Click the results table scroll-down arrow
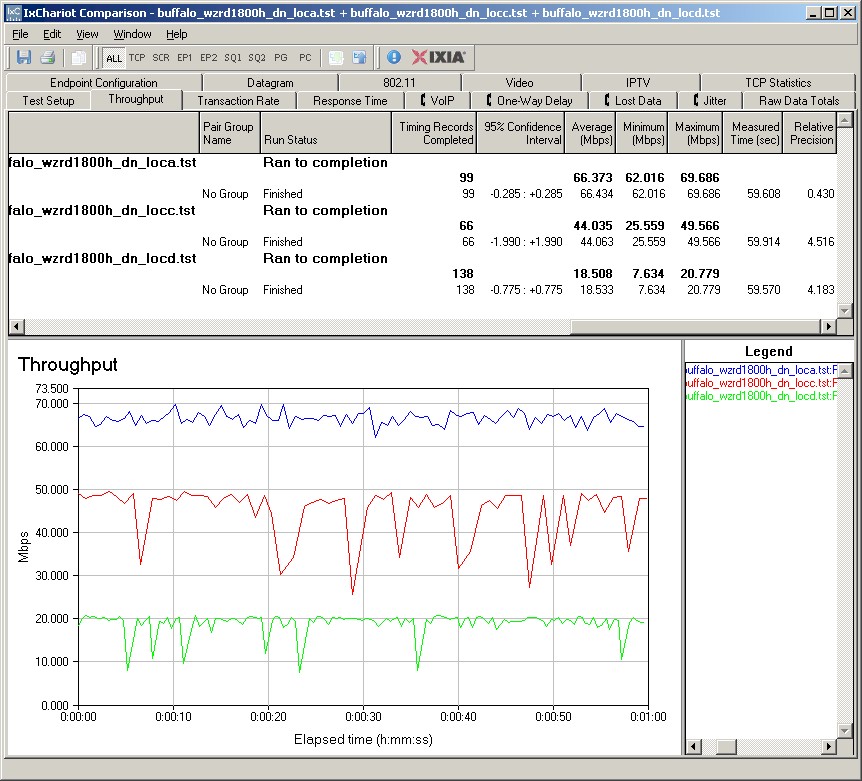Viewport: 862px width, 781px height. pos(844,311)
